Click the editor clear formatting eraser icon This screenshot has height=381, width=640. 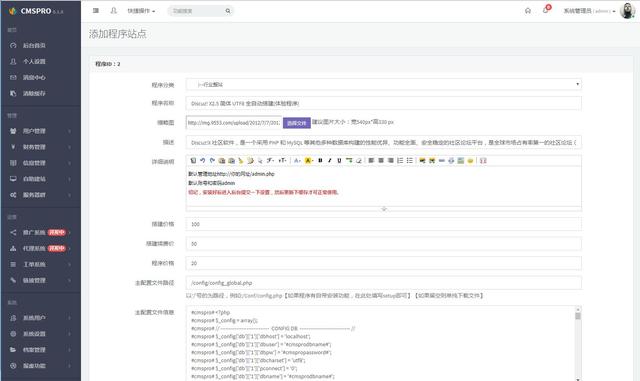pyautogui.click(x=359, y=160)
